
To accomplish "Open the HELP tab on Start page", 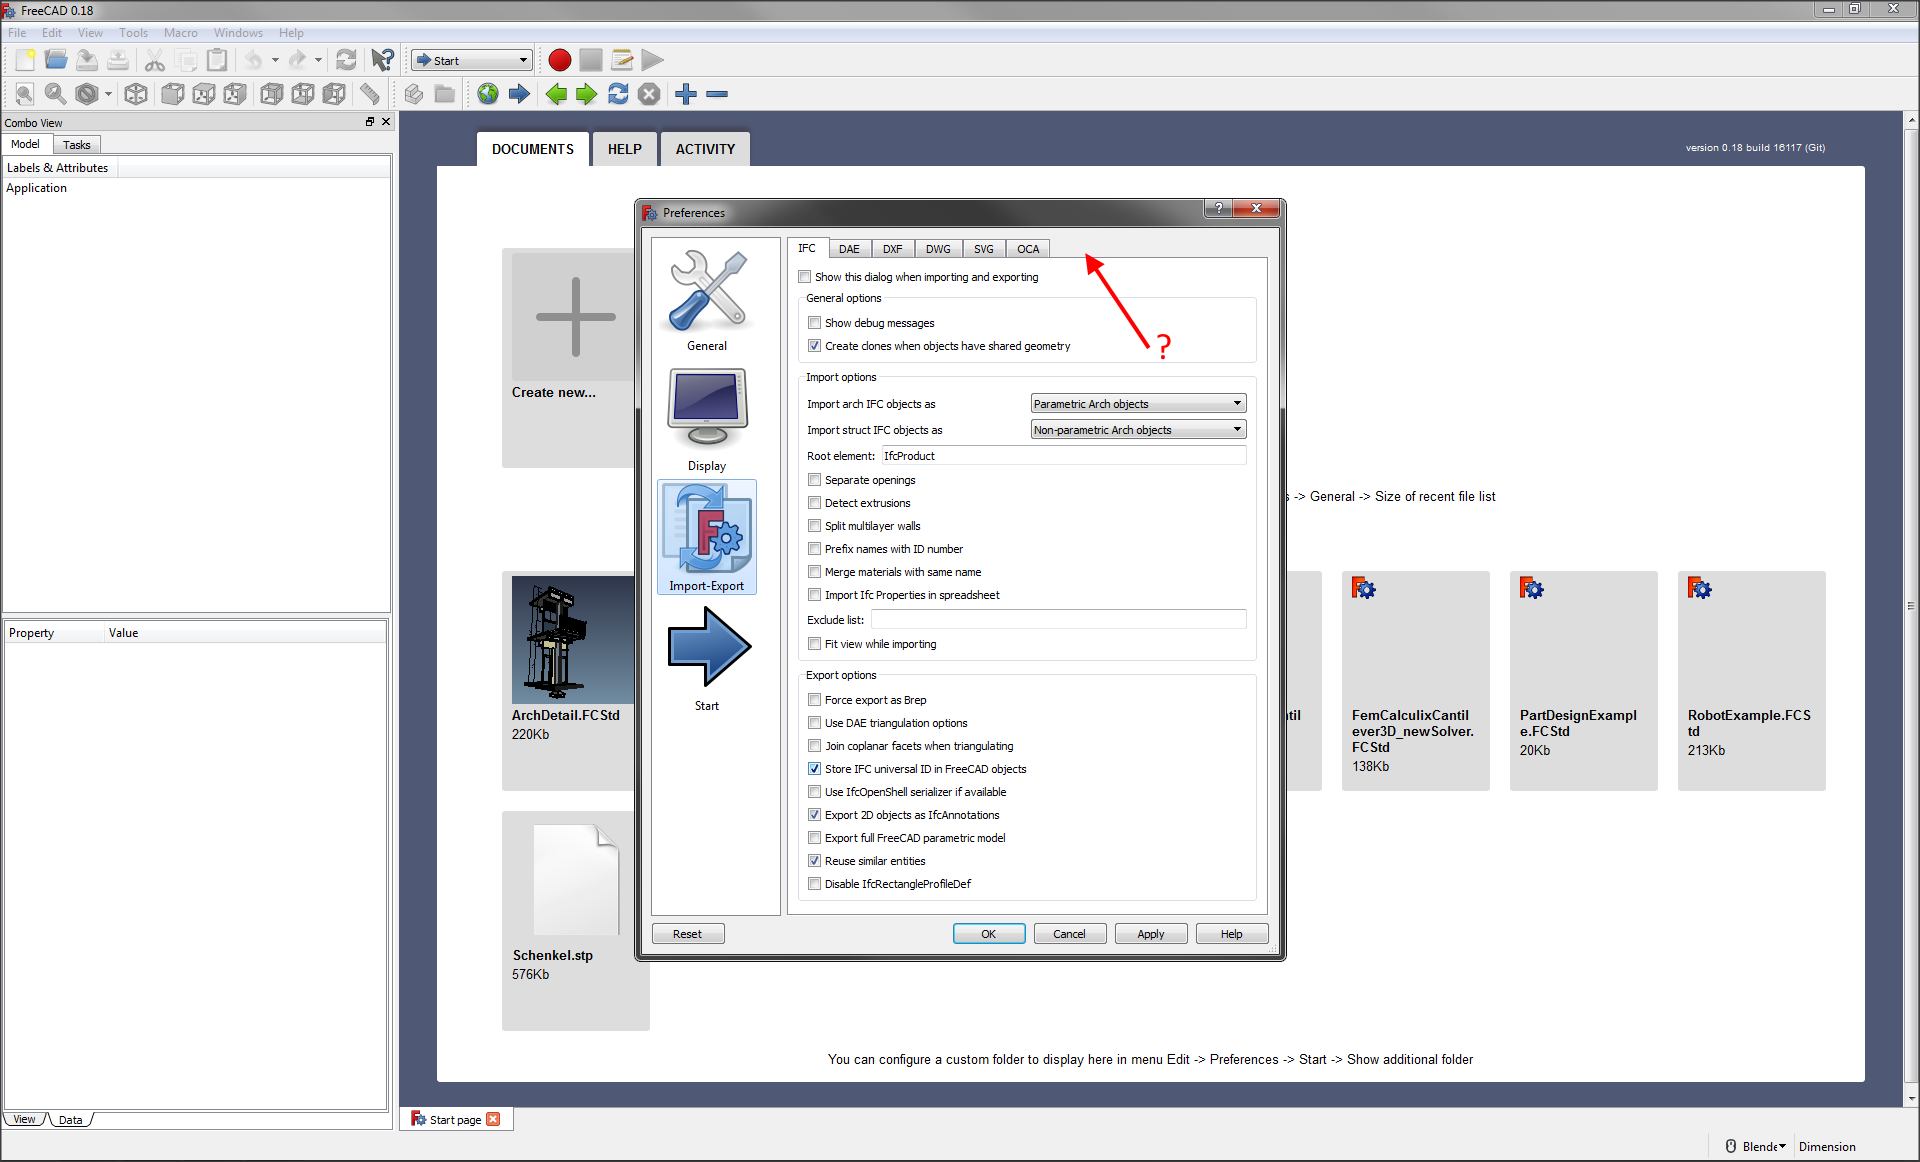I will click(x=624, y=149).
